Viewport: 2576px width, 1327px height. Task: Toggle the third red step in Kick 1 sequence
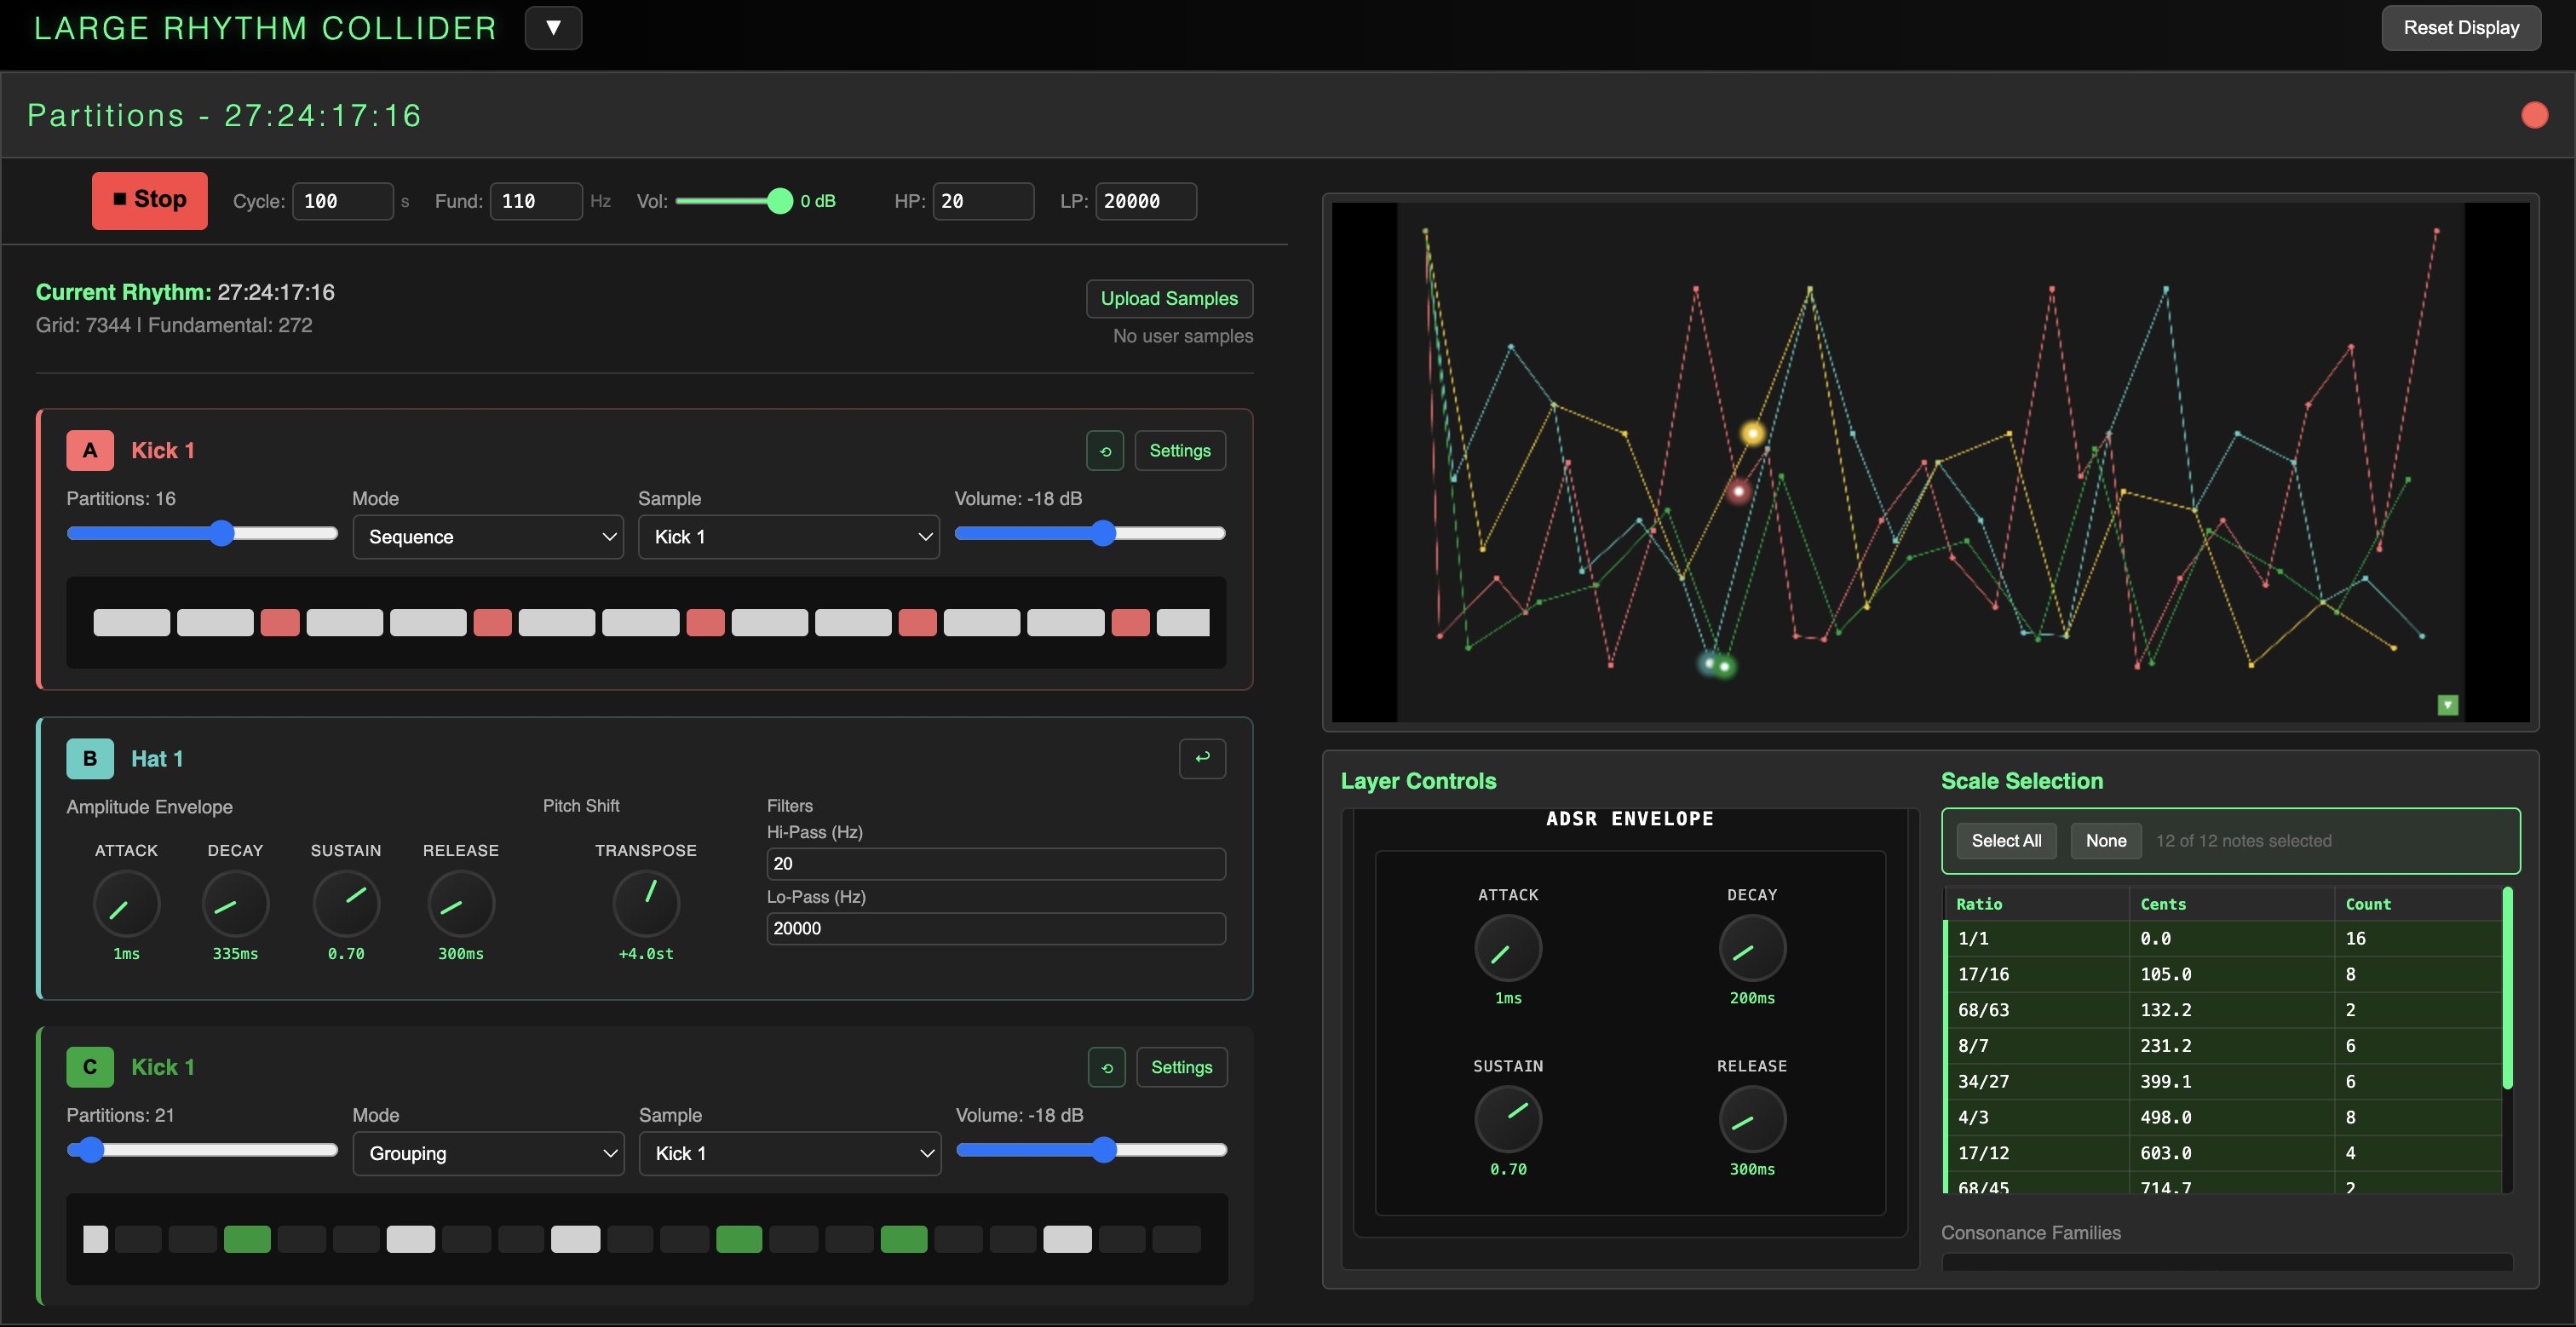[280, 622]
